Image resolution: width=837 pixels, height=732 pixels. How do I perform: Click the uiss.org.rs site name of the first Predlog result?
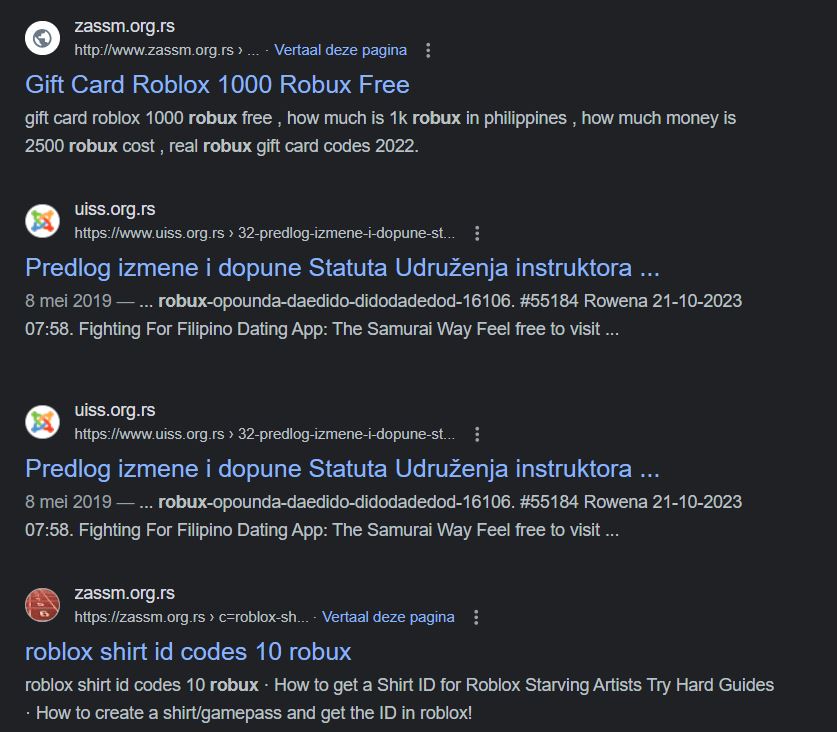(115, 209)
